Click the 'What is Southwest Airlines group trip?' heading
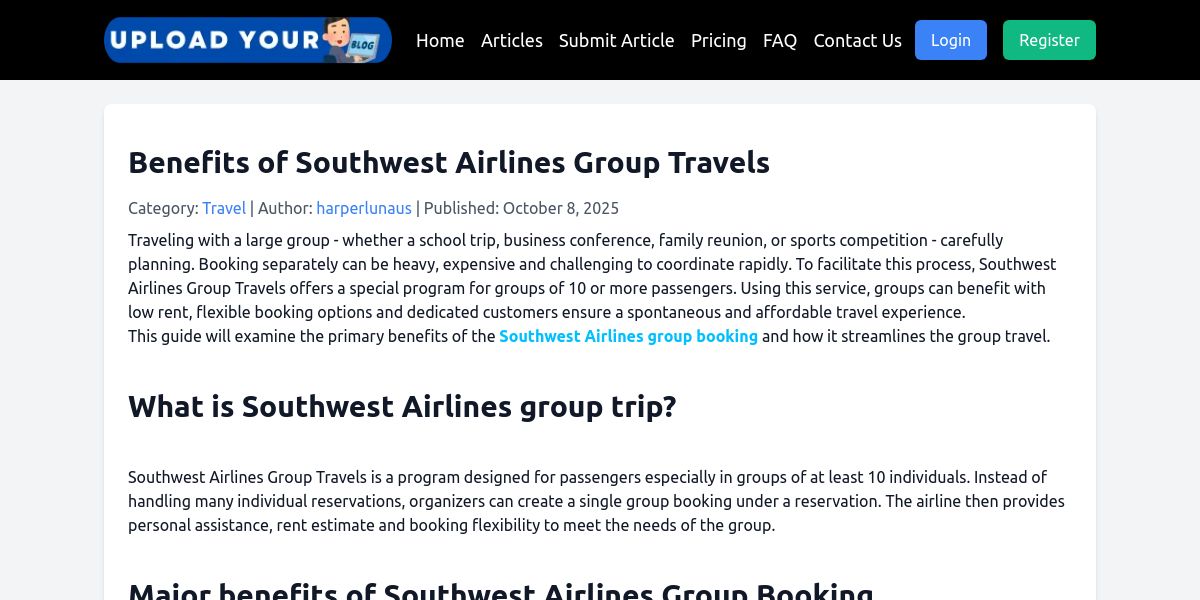 point(402,406)
